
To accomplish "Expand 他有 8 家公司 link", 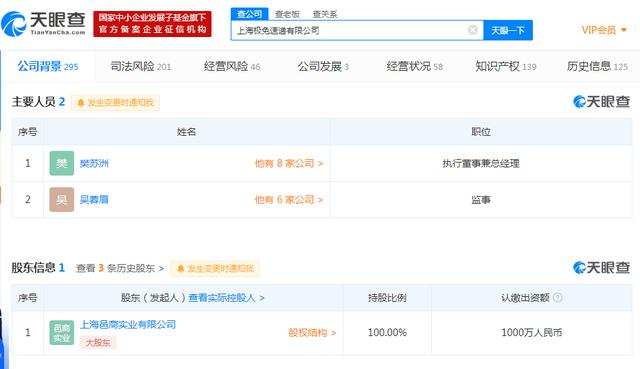I will click(289, 164).
